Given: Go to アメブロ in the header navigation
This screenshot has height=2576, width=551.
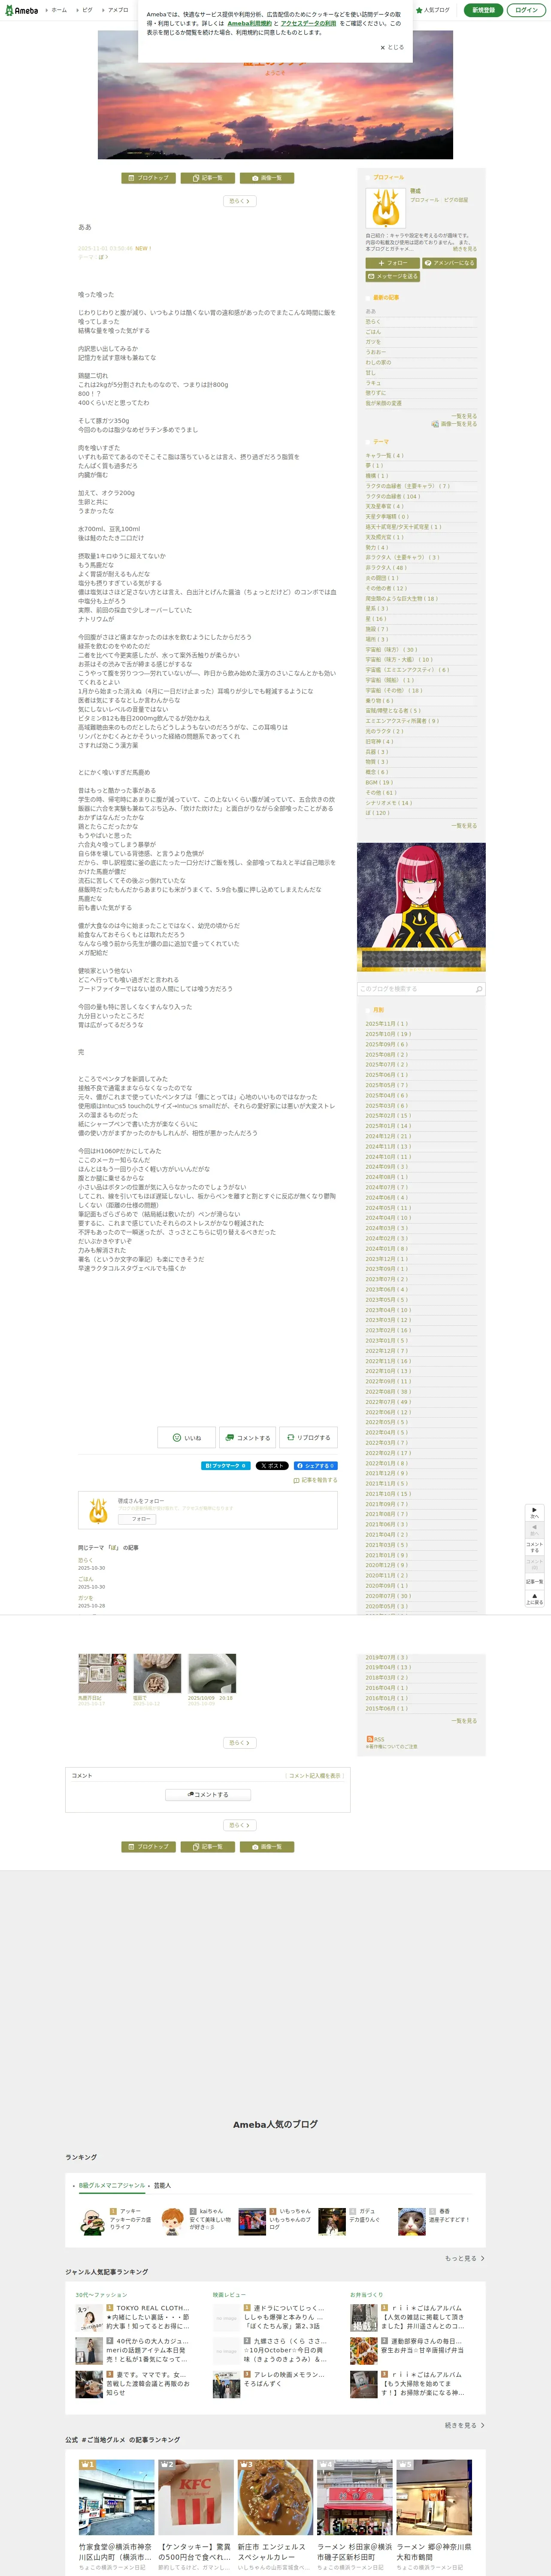Looking at the screenshot, I should click(x=116, y=10).
